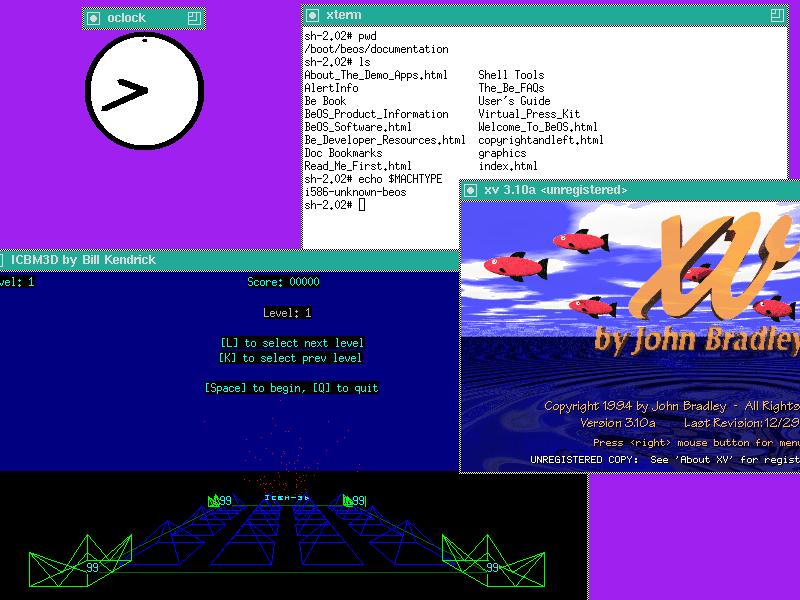
Task: Click The_Be_FAQs entry in xterm
Action: (x=511, y=88)
